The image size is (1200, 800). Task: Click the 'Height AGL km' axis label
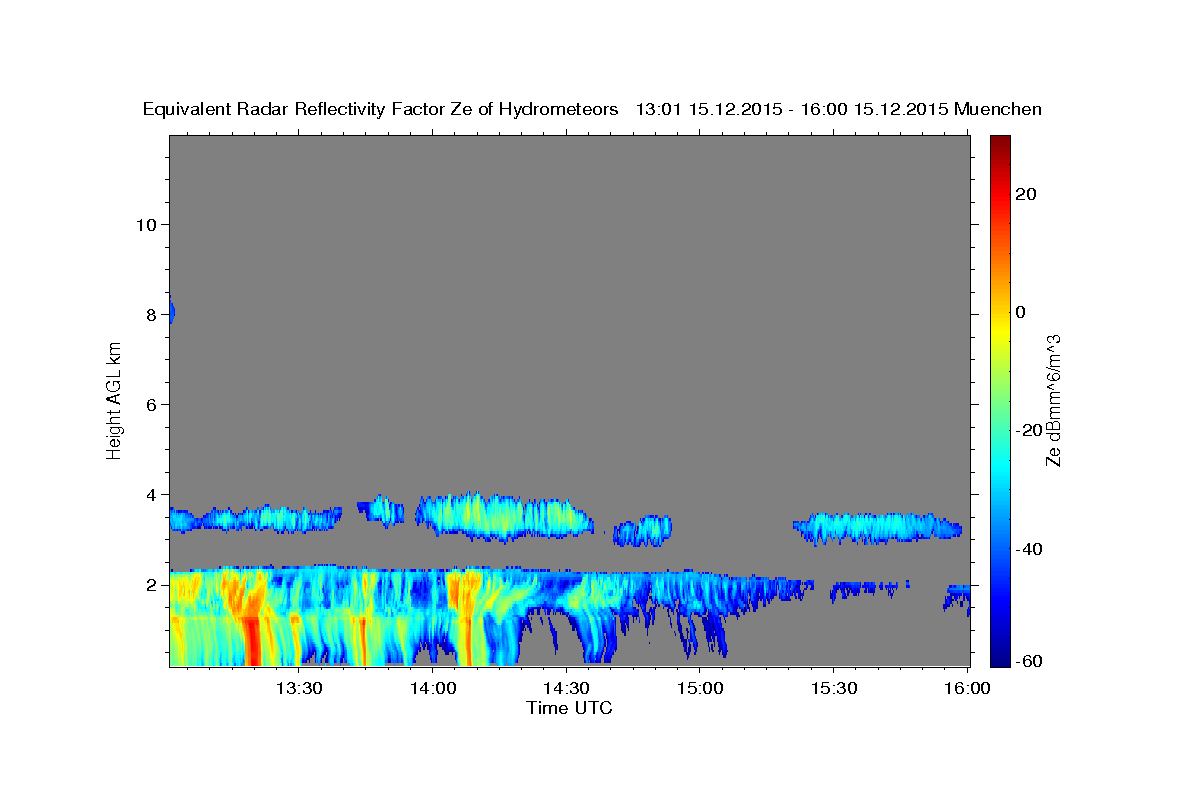114,401
